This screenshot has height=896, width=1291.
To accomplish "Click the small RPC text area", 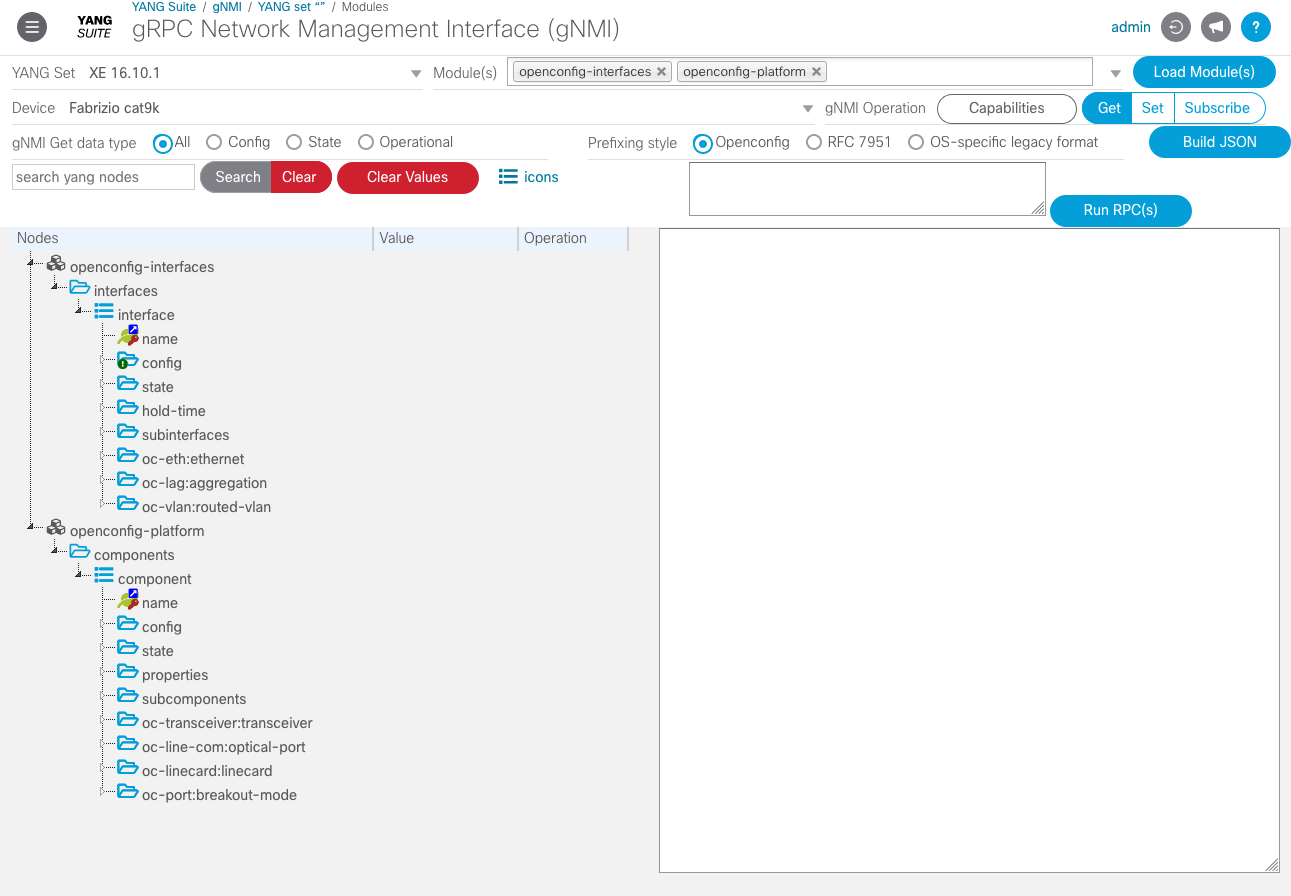I will pos(867,189).
